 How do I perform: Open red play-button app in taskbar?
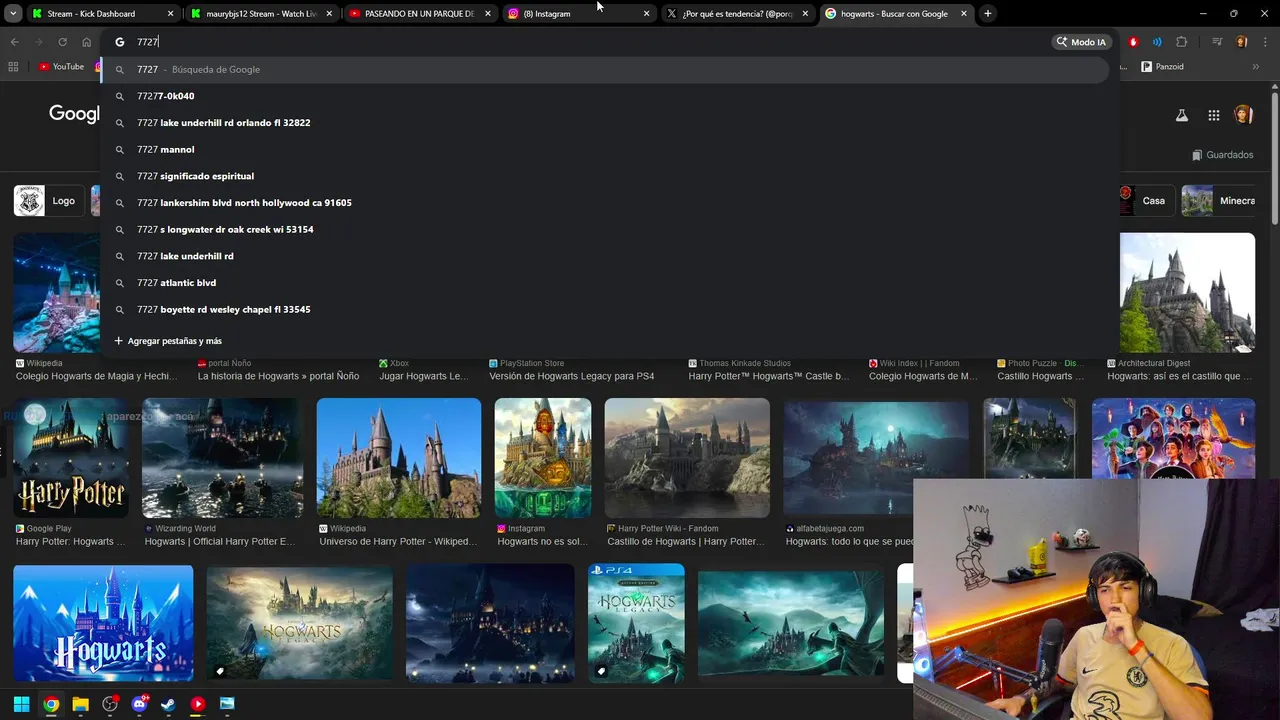(x=198, y=704)
